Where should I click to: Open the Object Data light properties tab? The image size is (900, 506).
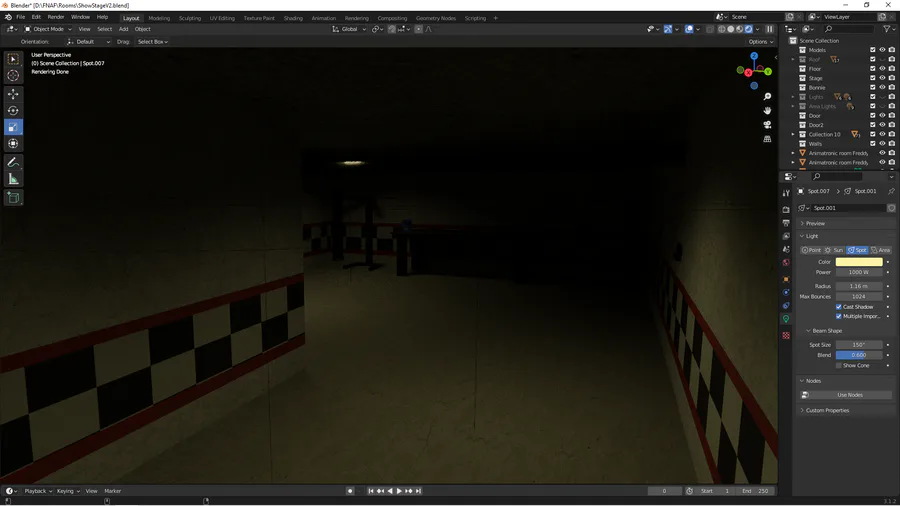coord(786,319)
